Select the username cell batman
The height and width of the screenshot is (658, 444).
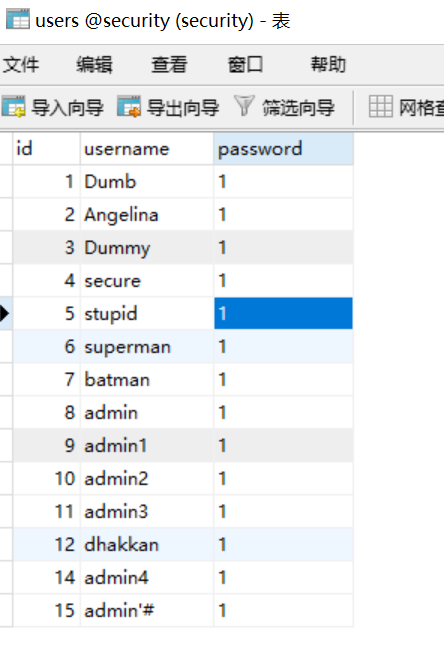point(147,380)
